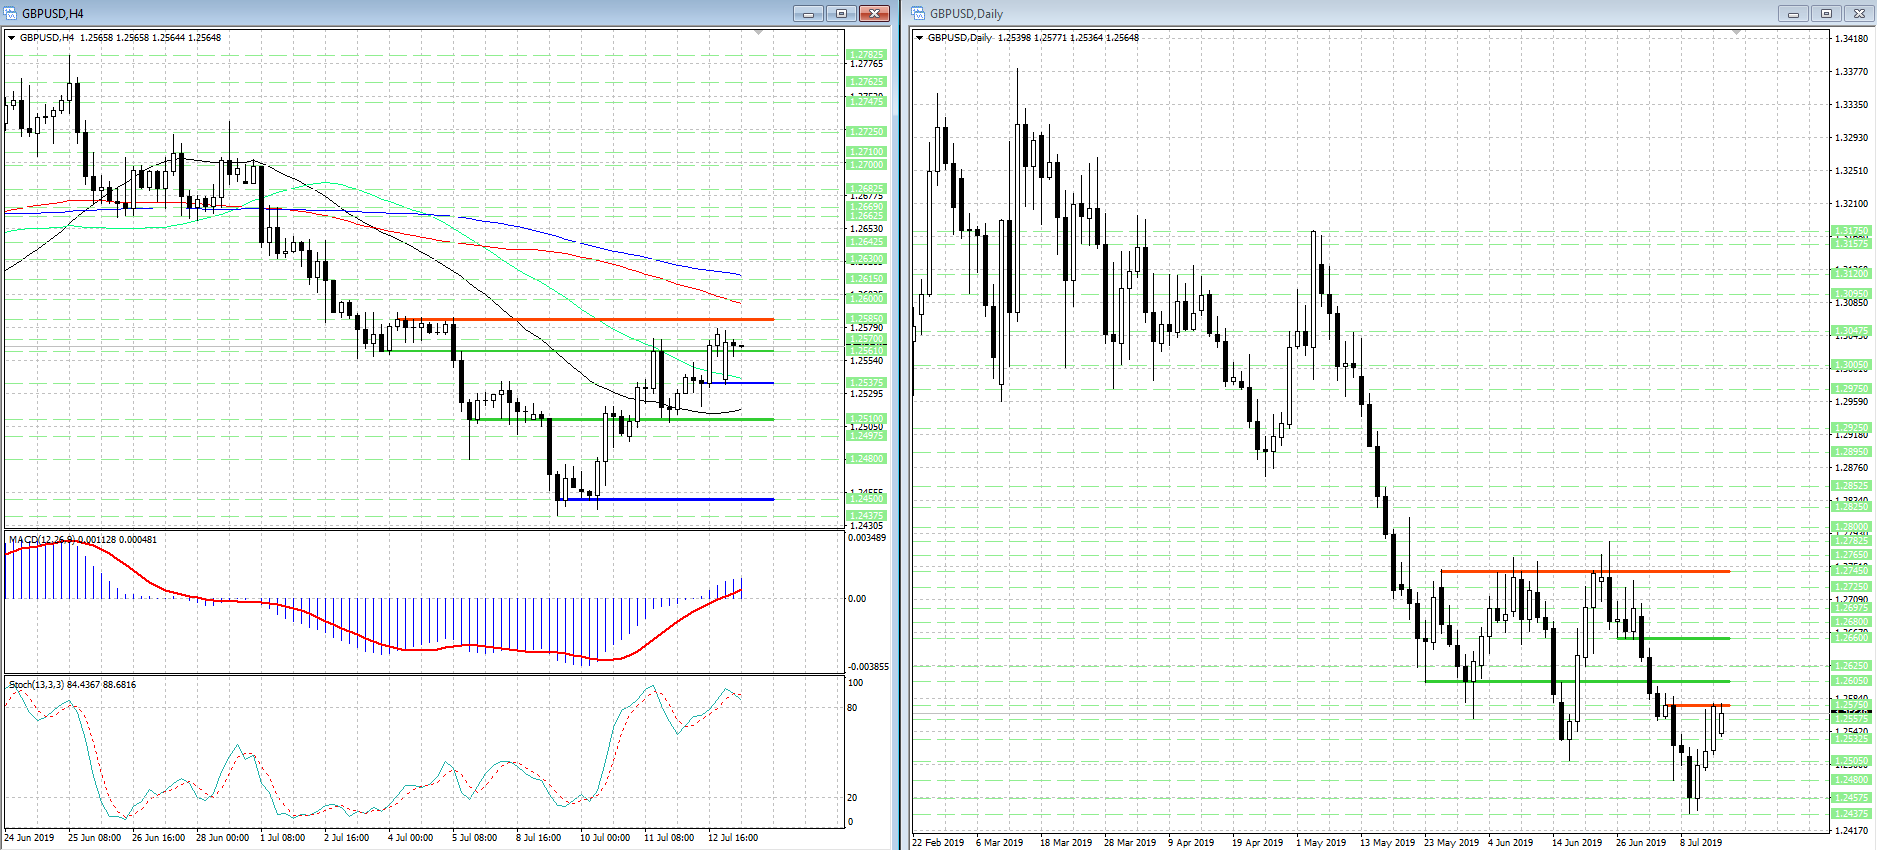Click the 26 Jun 2019 date label
Screen dimensions: 1877x850
click(x=1641, y=843)
